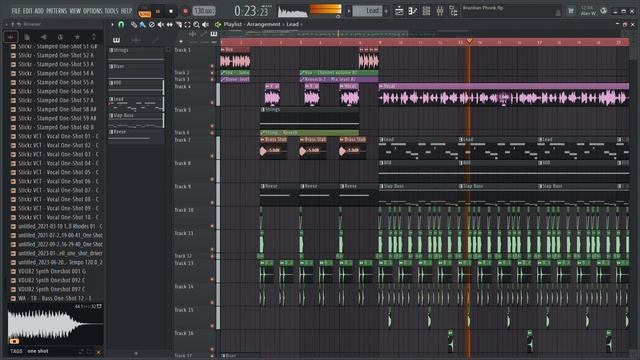This screenshot has width=640, height=360.
Task: Mute Track 7 with its dot toggle
Action: (x=212, y=156)
